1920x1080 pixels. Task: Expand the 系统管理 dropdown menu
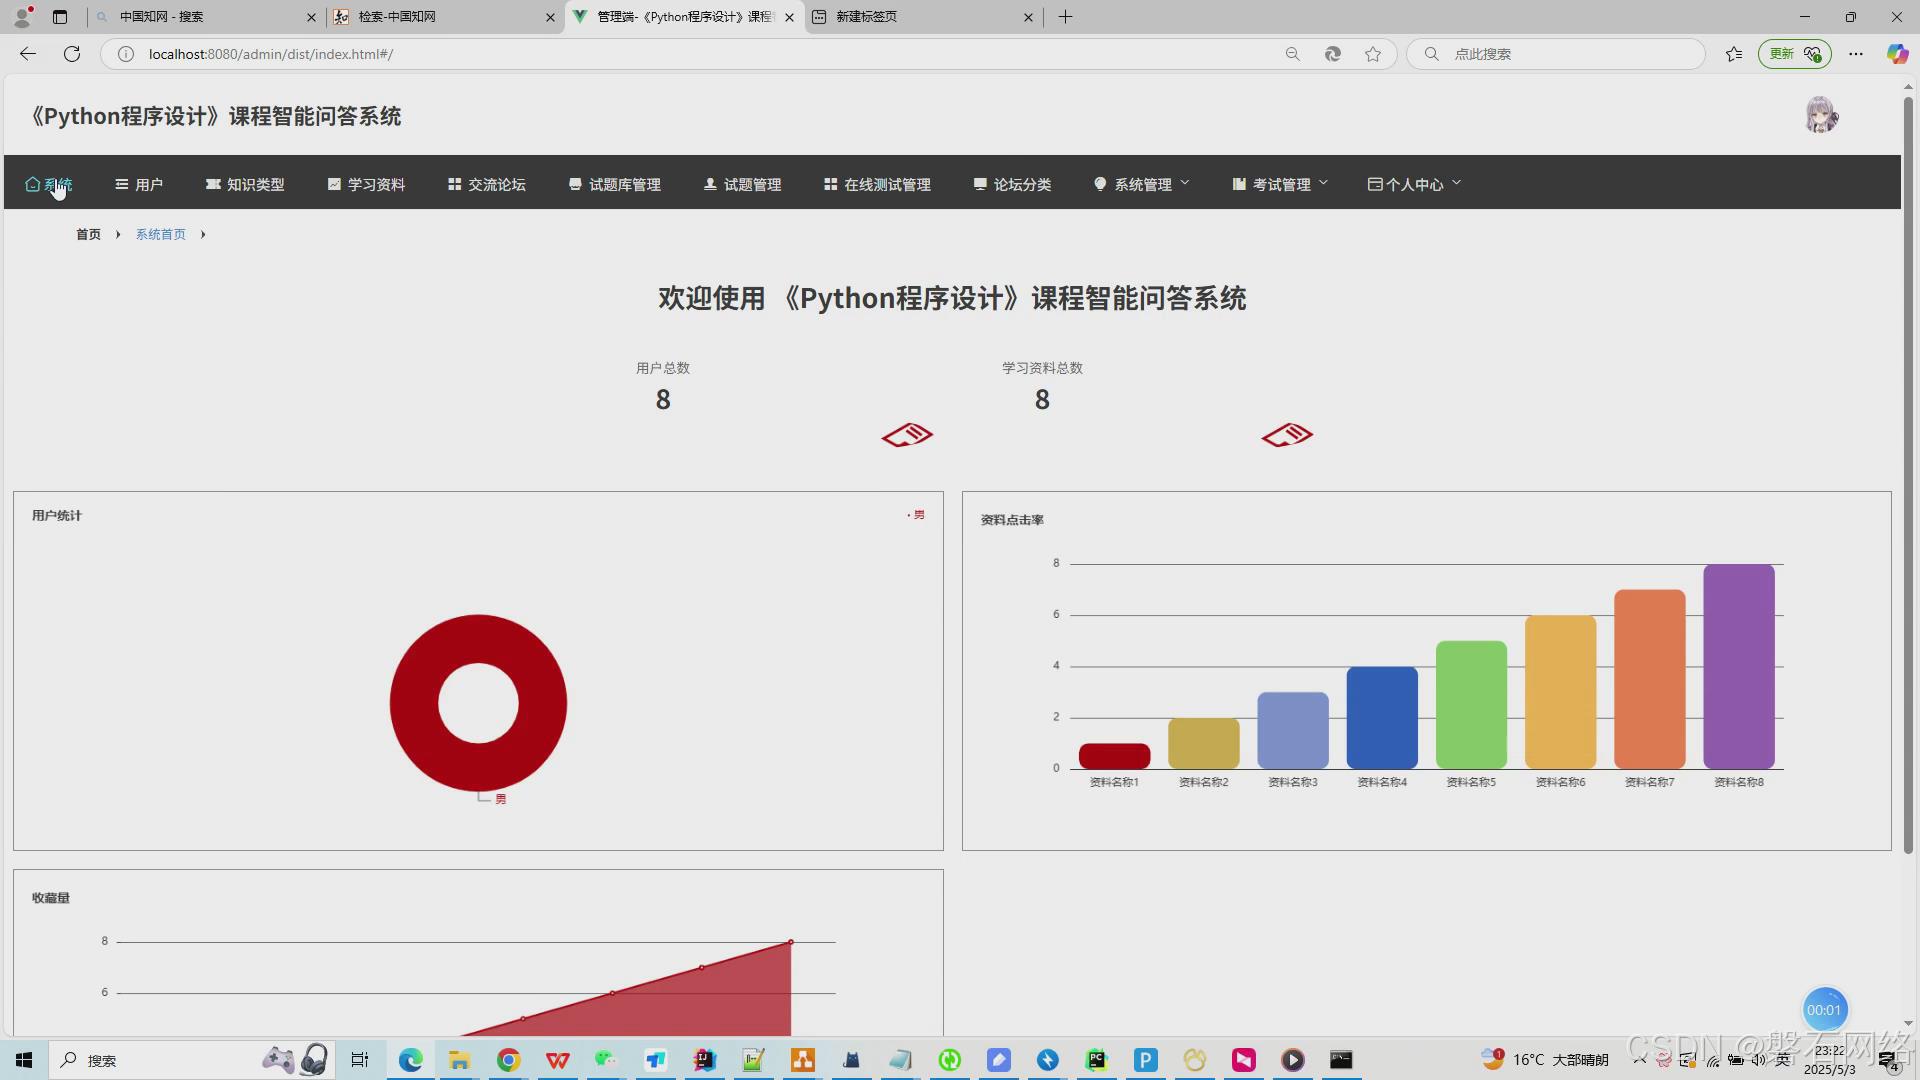click(x=1142, y=184)
